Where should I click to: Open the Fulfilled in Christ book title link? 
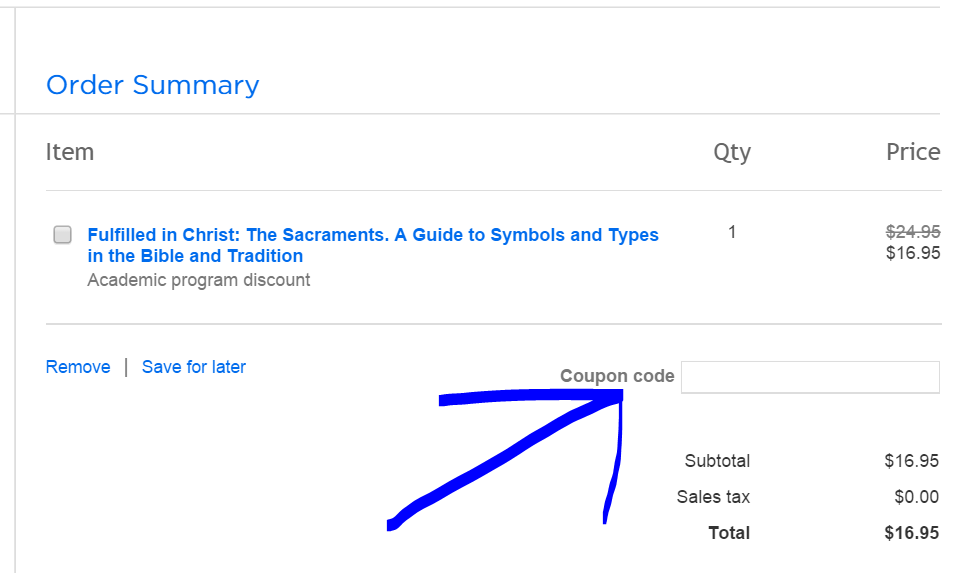coord(372,245)
